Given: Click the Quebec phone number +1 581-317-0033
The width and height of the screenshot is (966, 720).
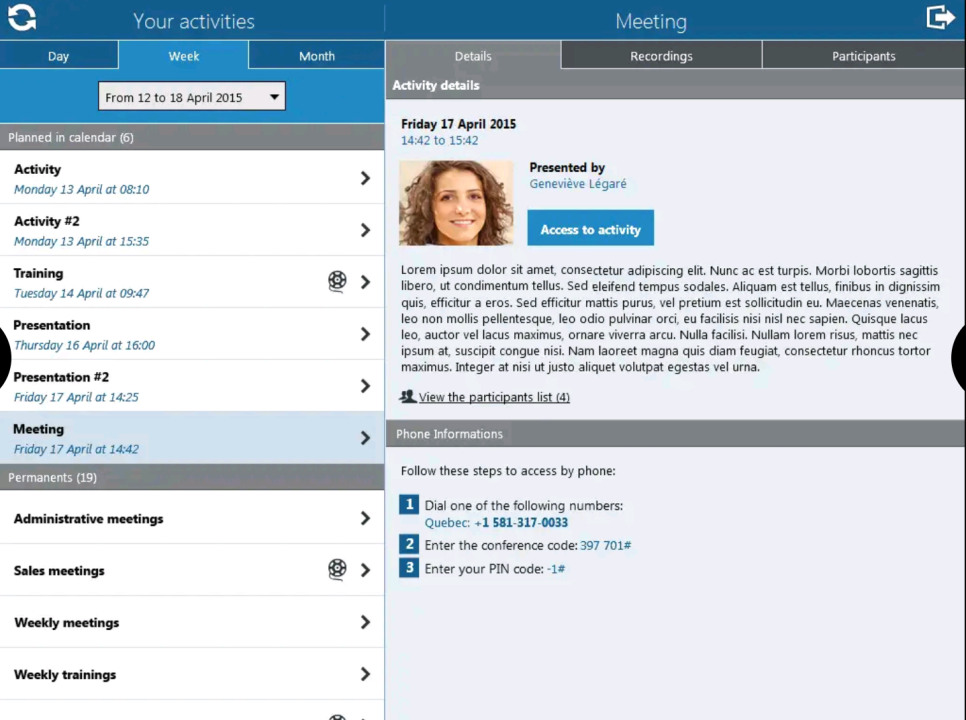Looking at the screenshot, I should (521, 522).
